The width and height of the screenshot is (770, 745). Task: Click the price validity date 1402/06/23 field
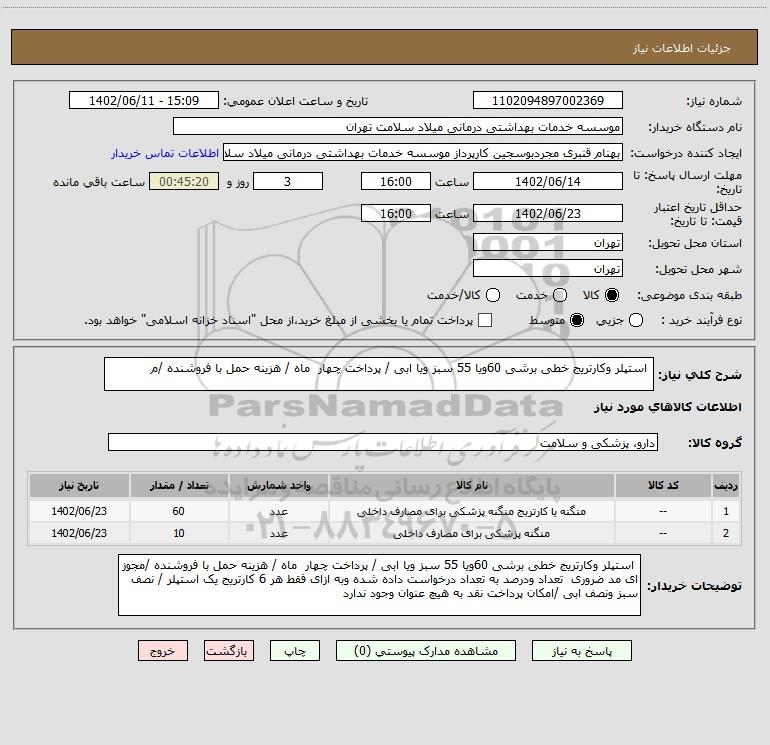548,213
